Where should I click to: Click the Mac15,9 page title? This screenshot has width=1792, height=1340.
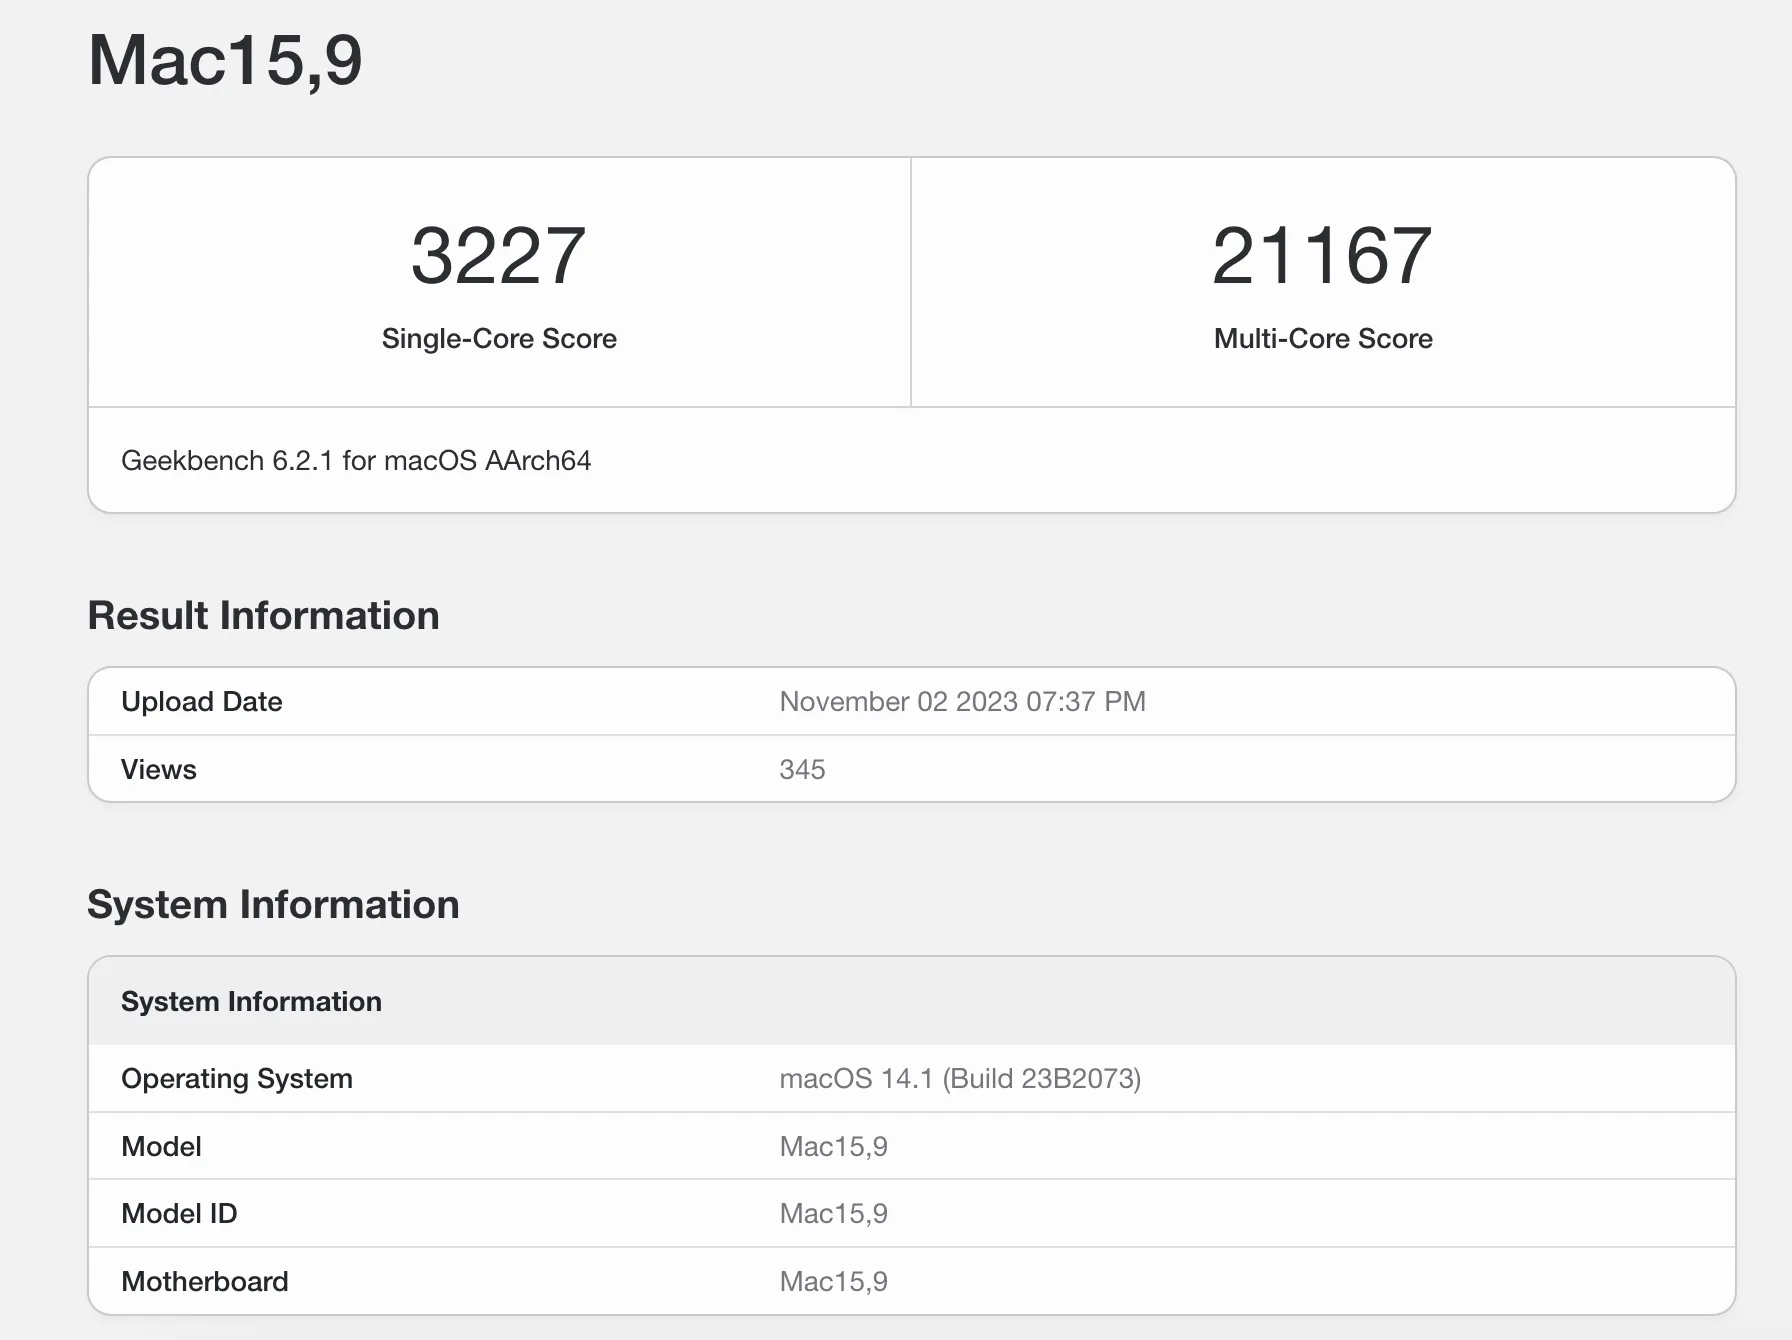(225, 60)
